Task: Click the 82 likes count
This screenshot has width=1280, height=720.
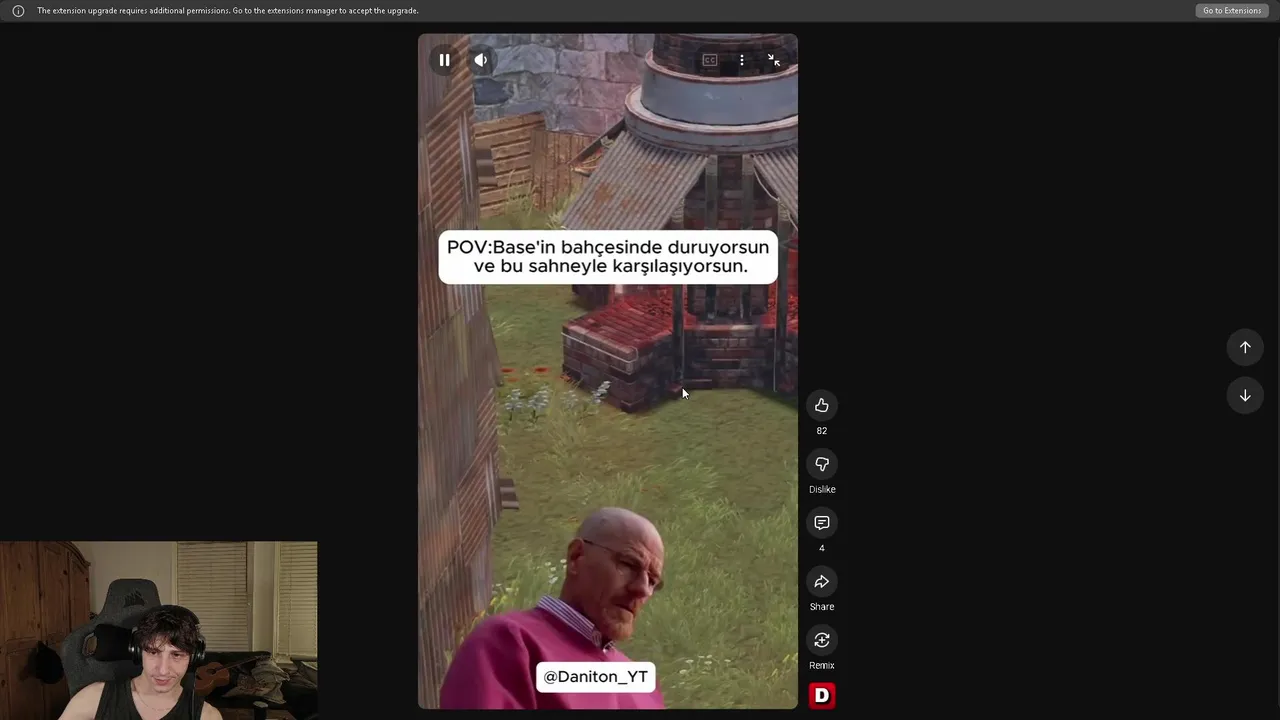Action: [x=822, y=431]
